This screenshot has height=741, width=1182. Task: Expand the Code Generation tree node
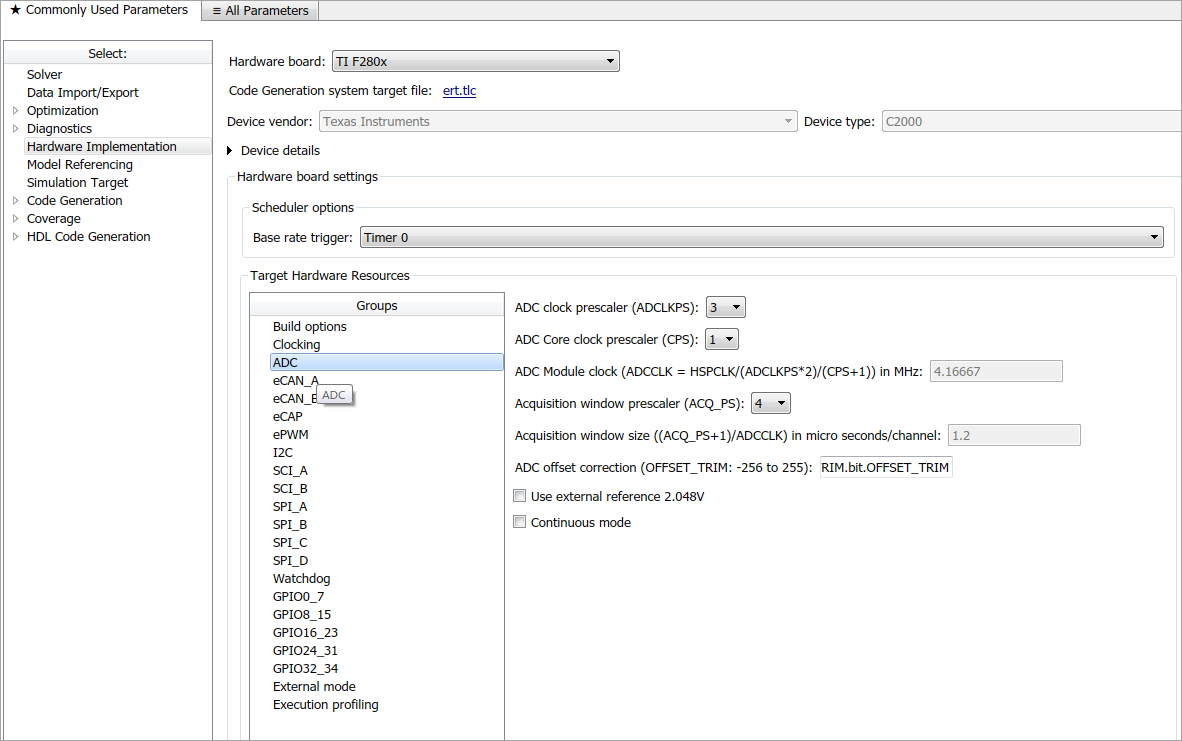pos(15,201)
